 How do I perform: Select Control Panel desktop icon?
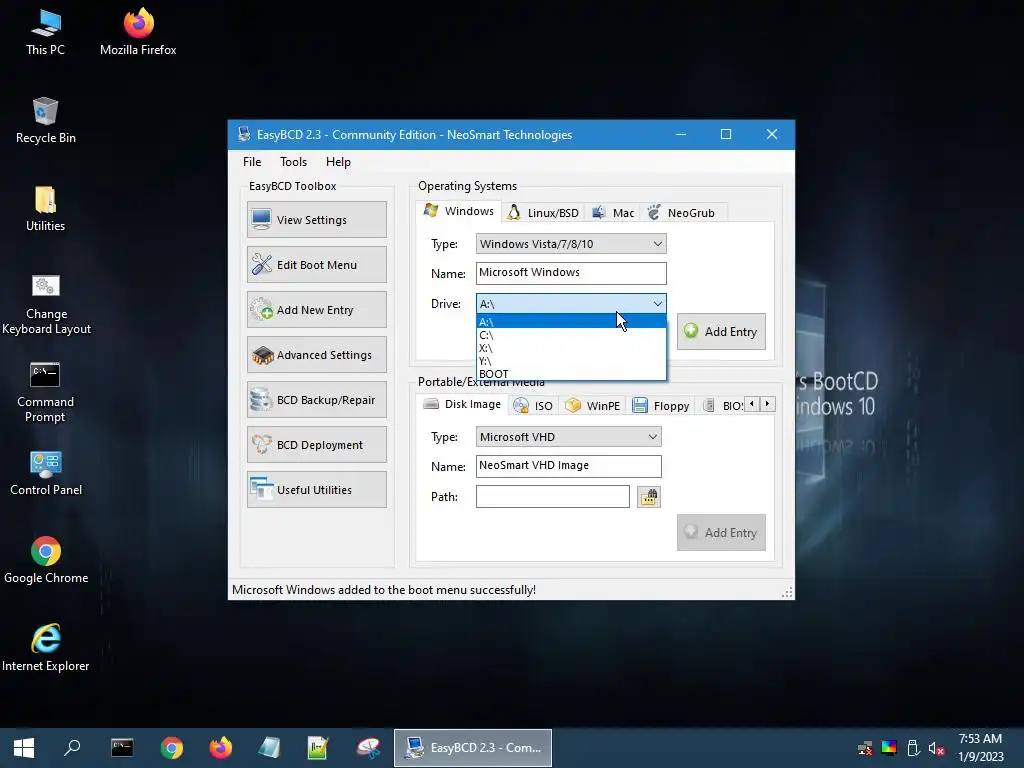tap(46, 473)
